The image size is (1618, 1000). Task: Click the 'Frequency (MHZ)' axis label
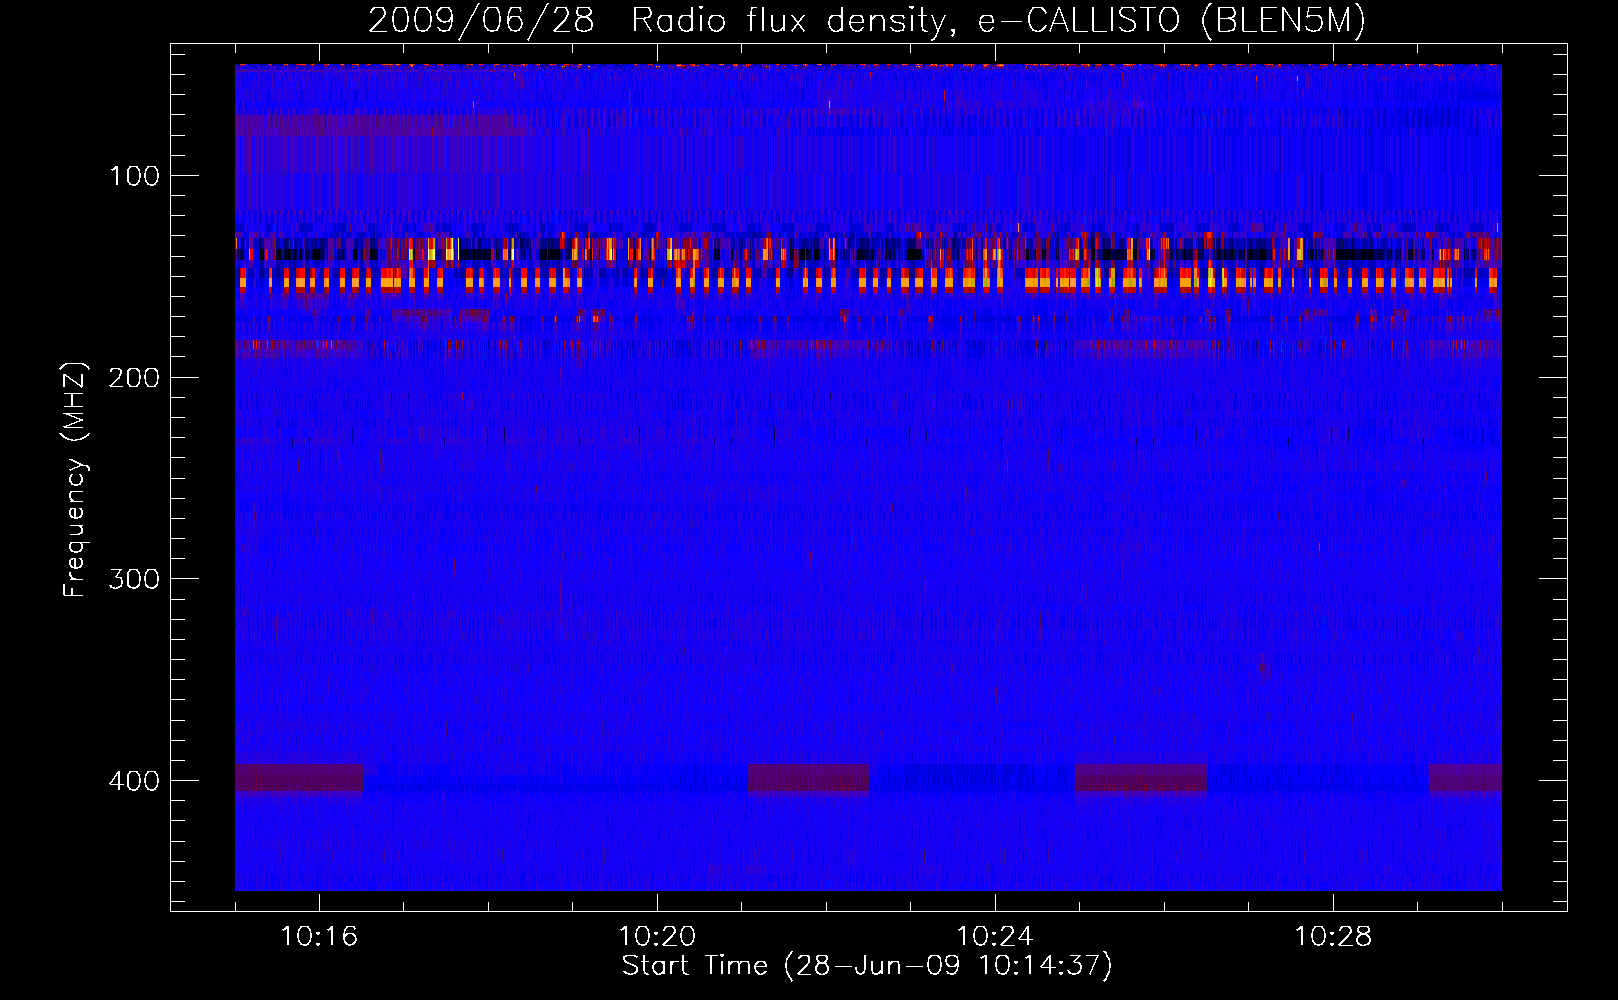click(75, 480)
